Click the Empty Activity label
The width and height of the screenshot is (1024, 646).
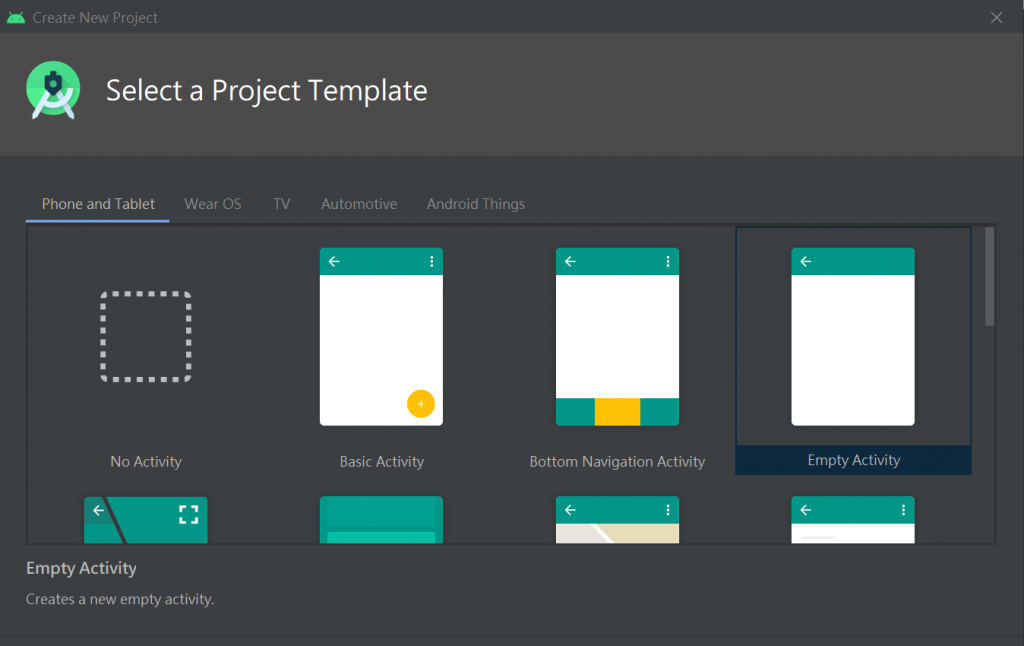[854, 460]
